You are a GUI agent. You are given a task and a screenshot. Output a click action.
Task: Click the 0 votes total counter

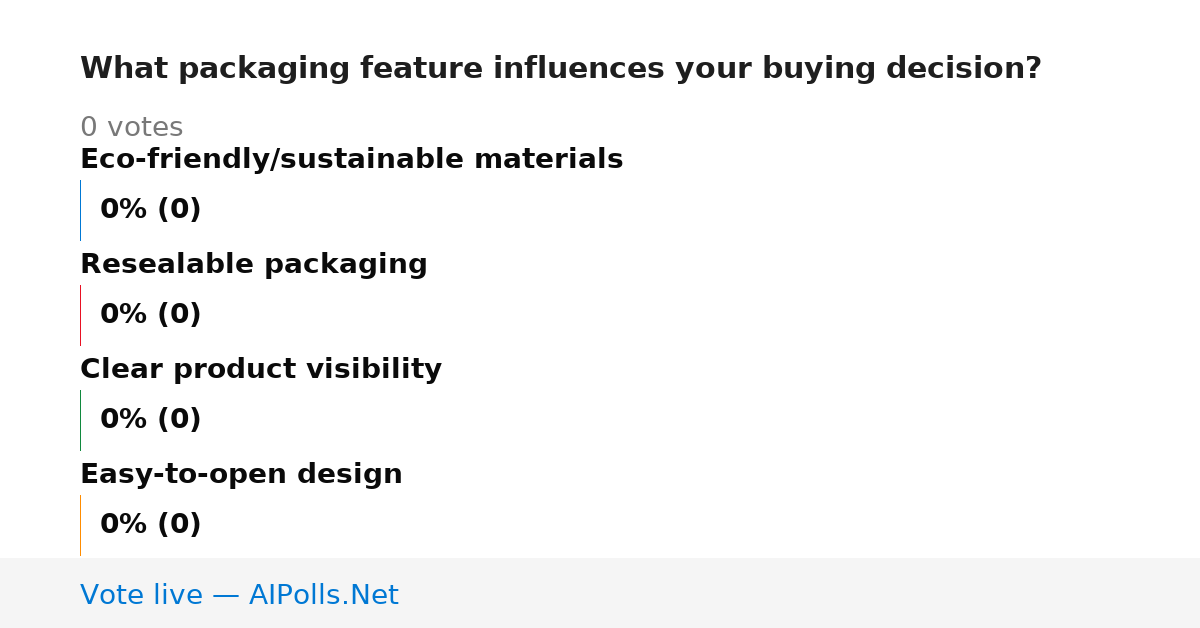(132, 127)
